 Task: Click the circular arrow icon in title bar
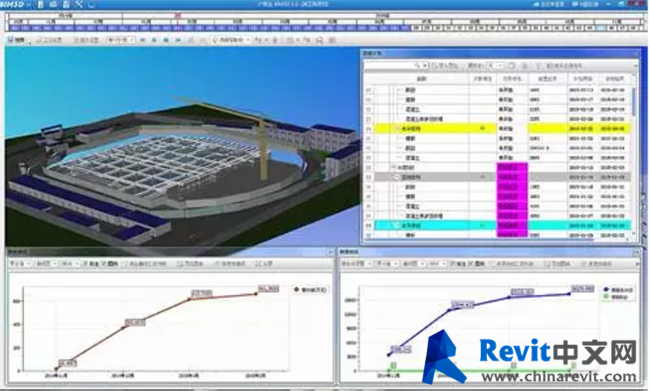[92, 5]
